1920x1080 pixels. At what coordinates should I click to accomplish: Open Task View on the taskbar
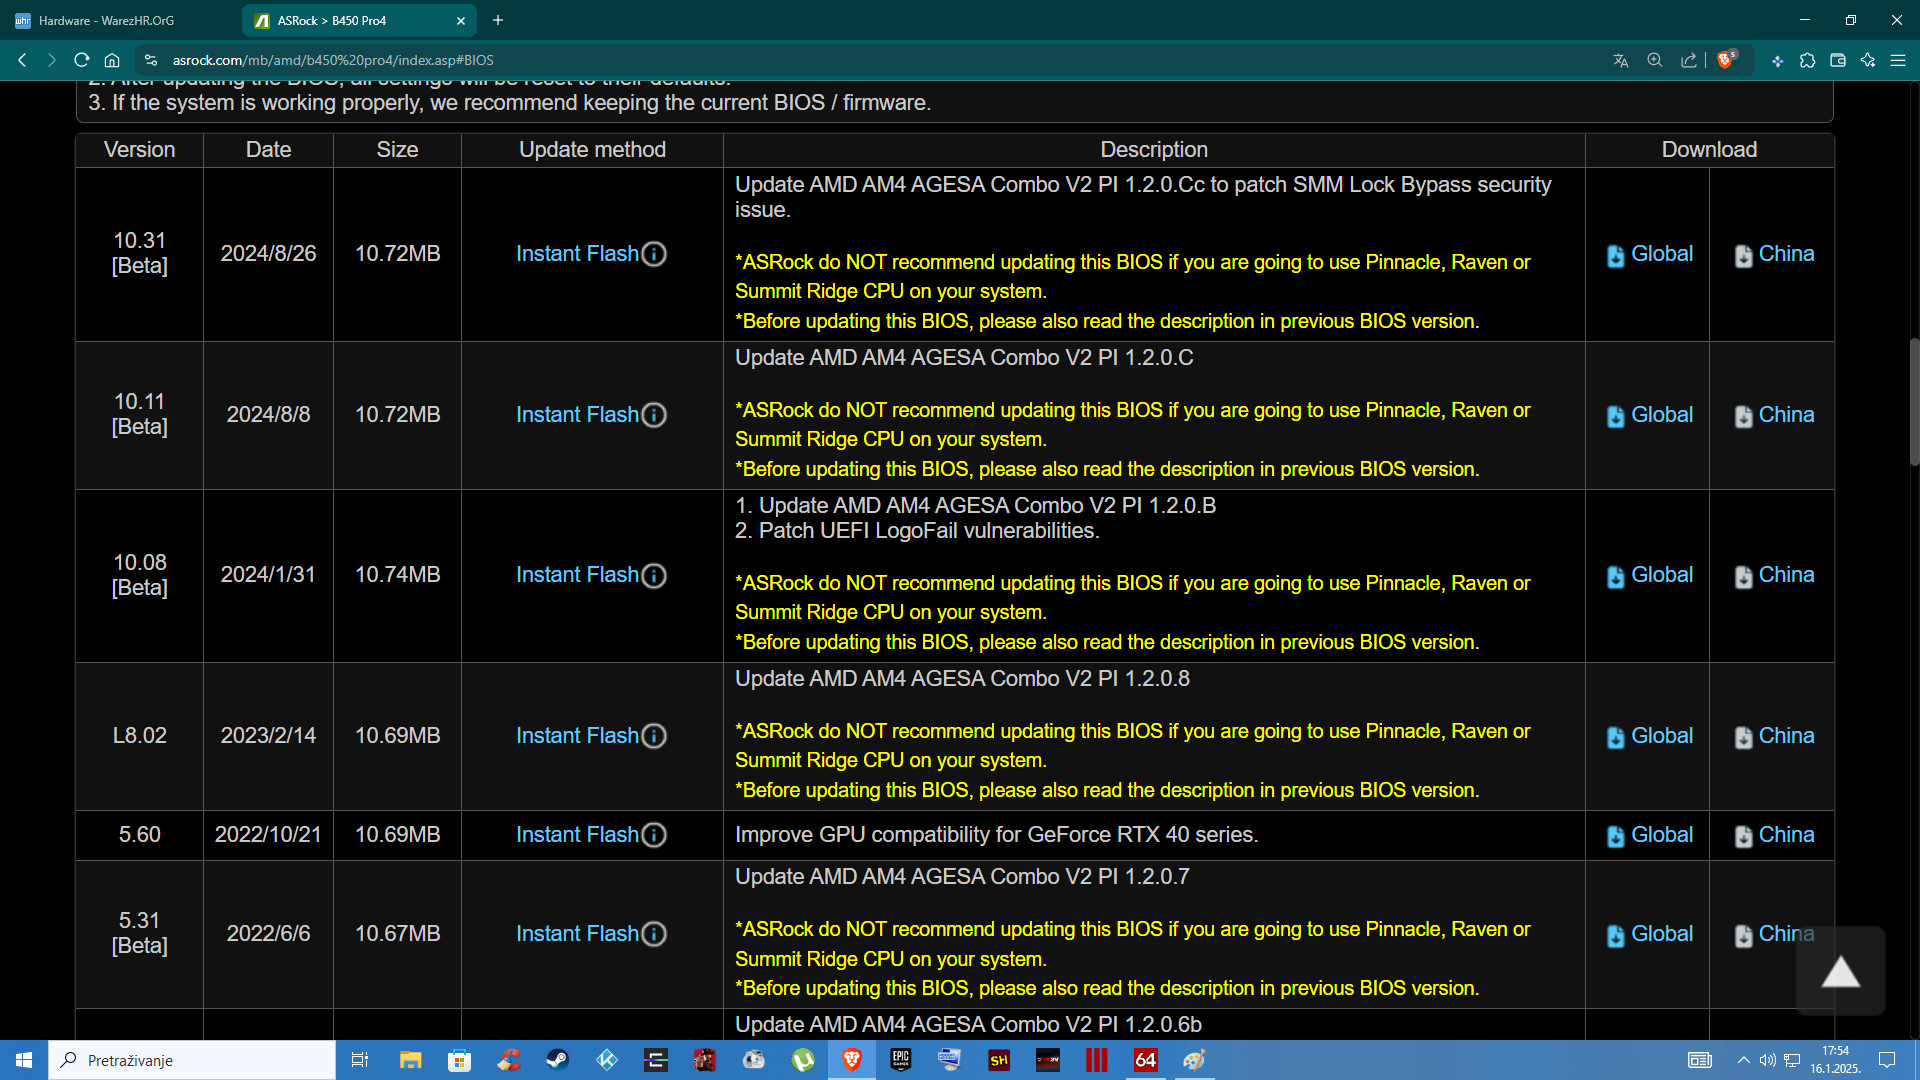360,1060
